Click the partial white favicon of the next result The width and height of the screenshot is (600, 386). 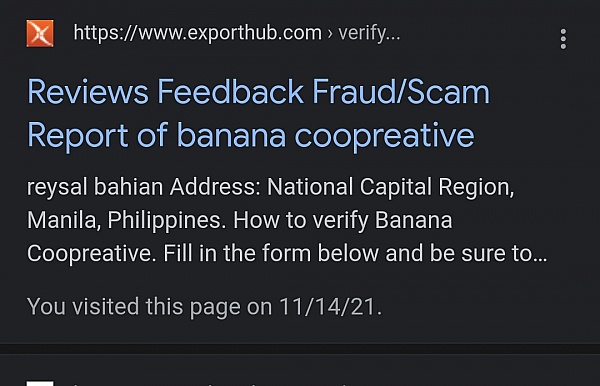point(40,383)
